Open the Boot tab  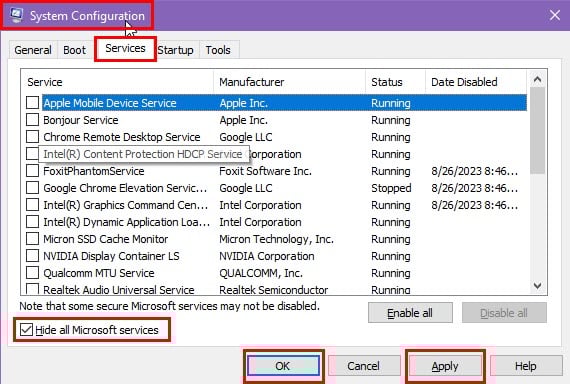75,50
